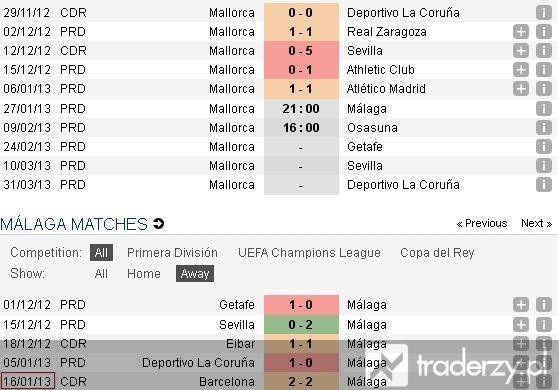The height and width of the screenshot is (390, 559).
Task: Open info icon for Mallorca vs Sevilla 12/12/12
Action: (544, 51)
